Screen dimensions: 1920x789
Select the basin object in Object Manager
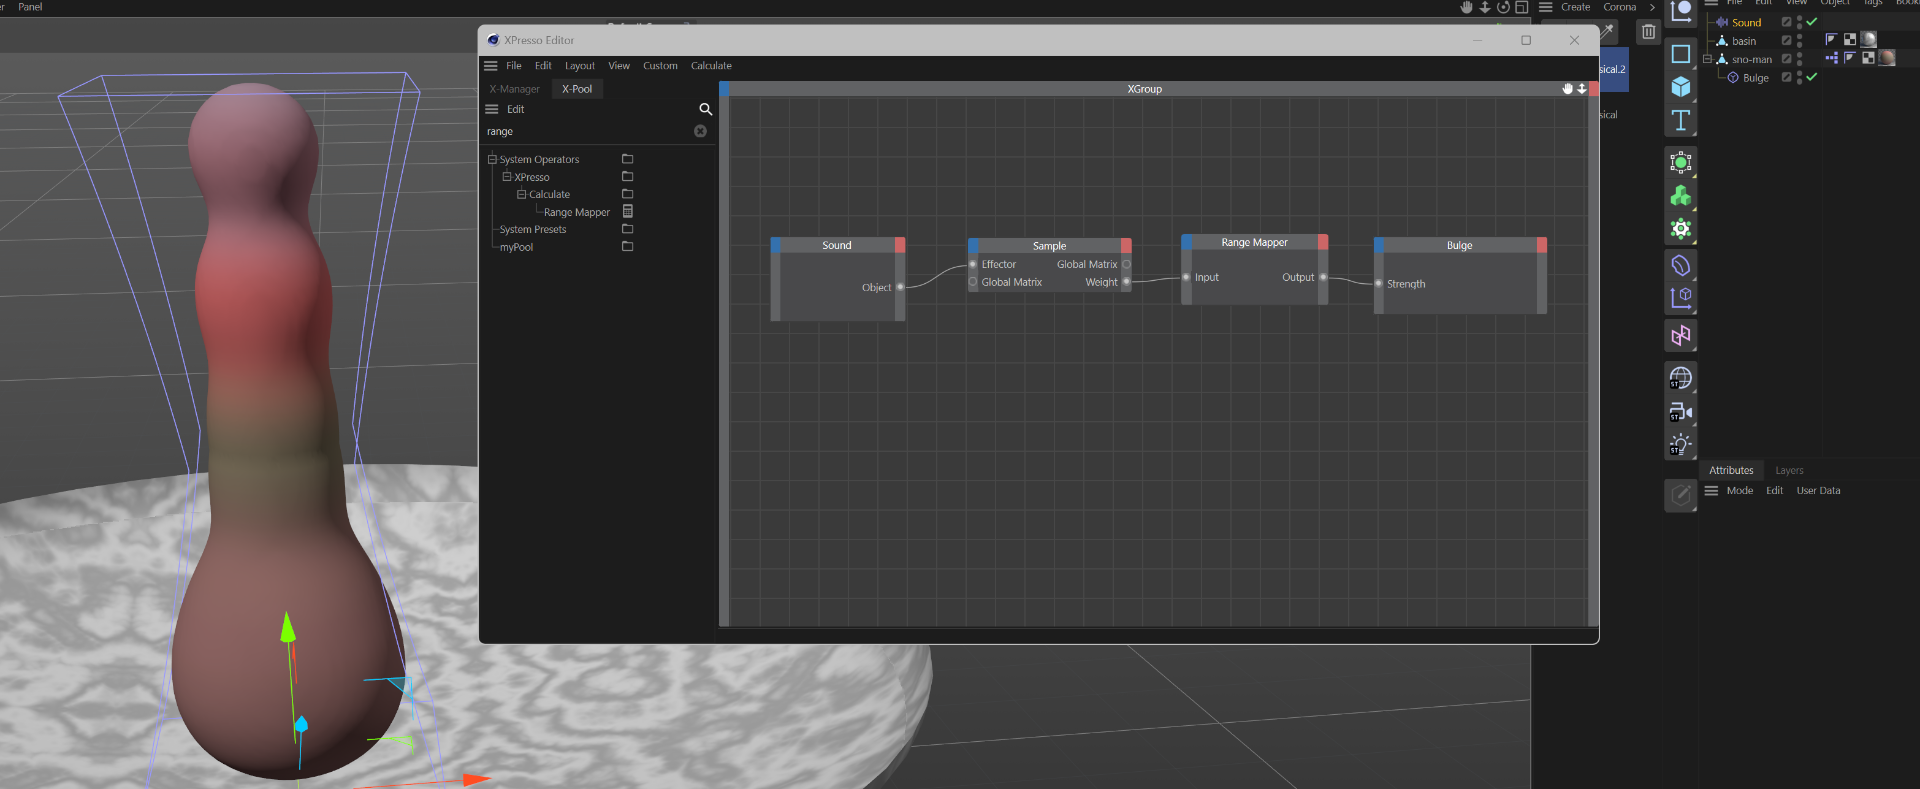point(1744,41)
